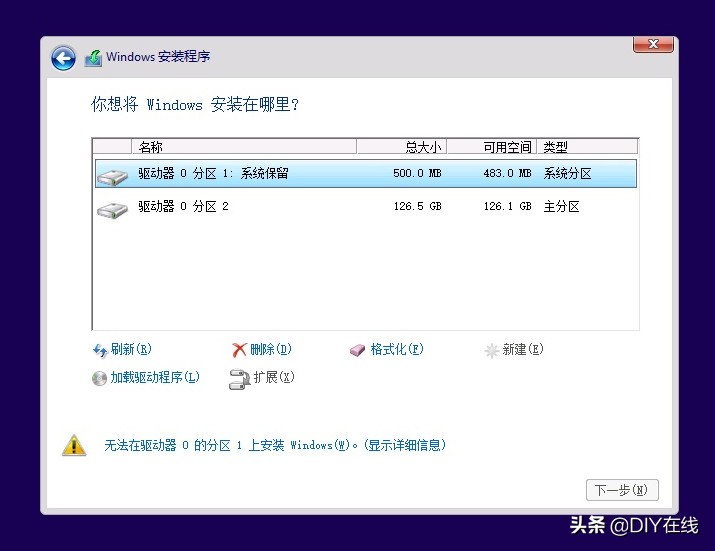Click the 126.5 GB total size cell
This screenshot has width=715, height=551.
[x=417, y=207]
